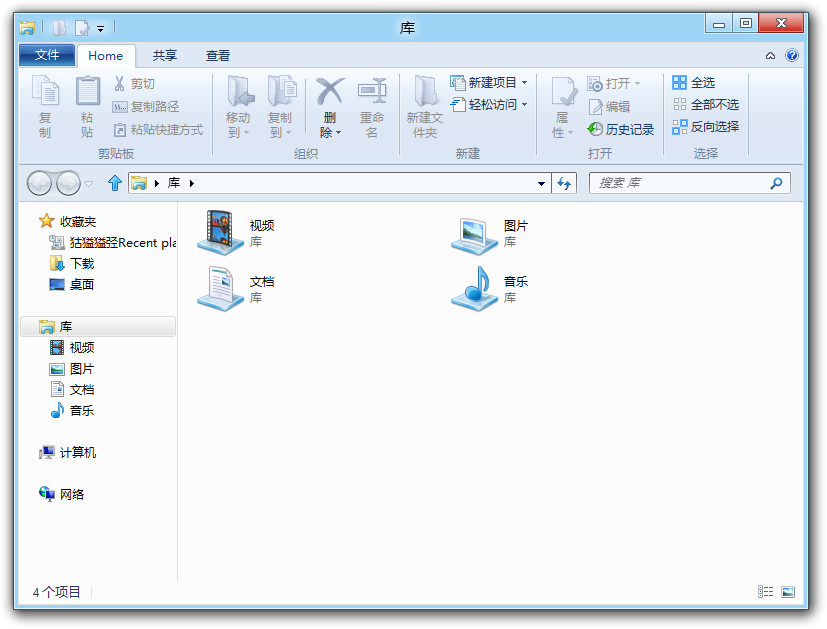Viewport: 827px width, 629px height.
Task: Open the Move to (移动到) menu
Action: tap(239, 107)
